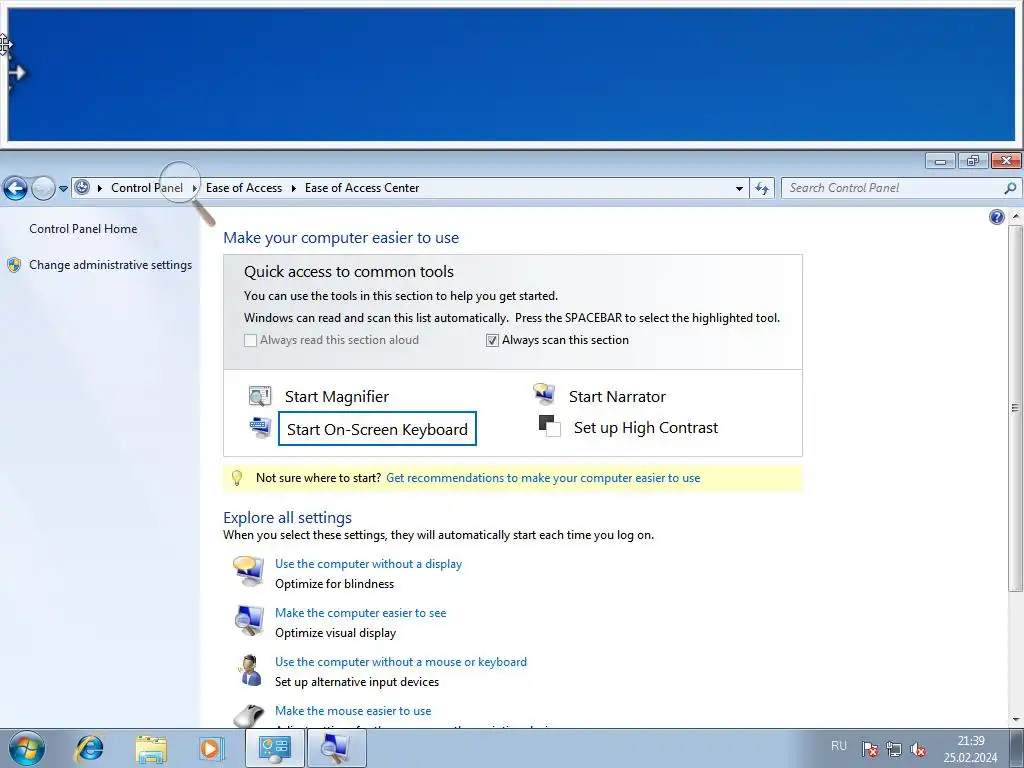Click the computer without a display icon
The image size is (1024, 768).
pos(248,571)
